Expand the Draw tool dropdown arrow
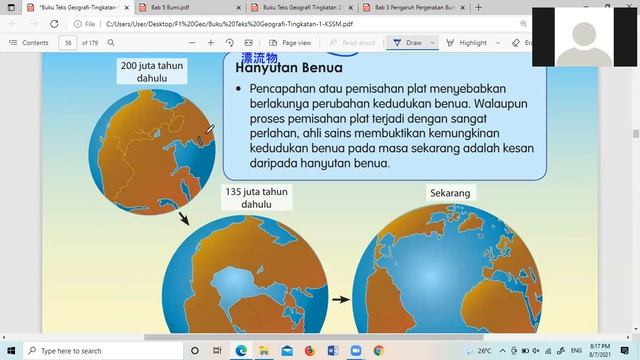Viewport: 640px width, 360px height. click(x=432, y=42)
